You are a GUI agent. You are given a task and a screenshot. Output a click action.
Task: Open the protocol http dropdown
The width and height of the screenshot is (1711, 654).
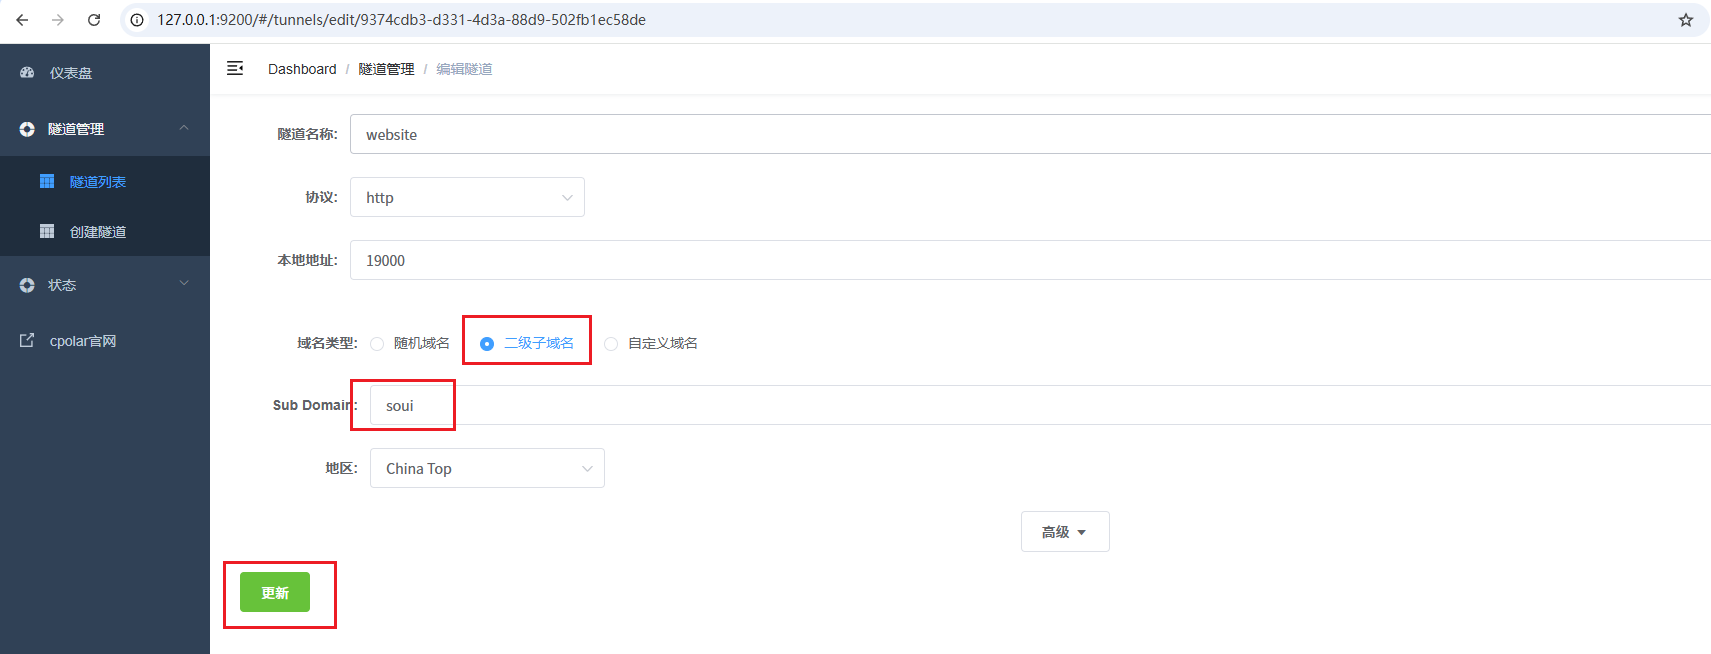click(467, 198)
